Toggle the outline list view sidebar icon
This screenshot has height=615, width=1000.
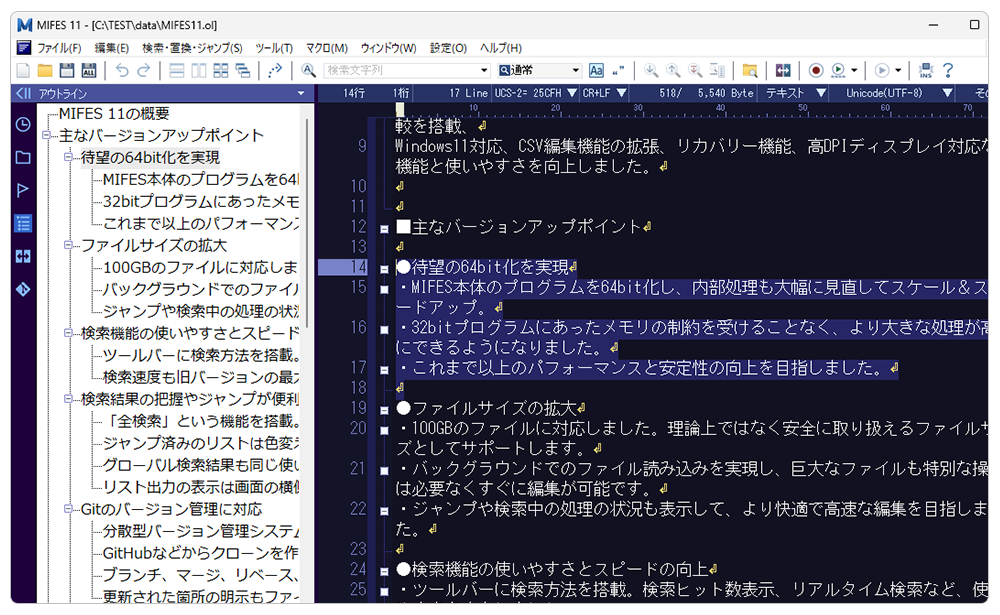[x=23, y=223]
